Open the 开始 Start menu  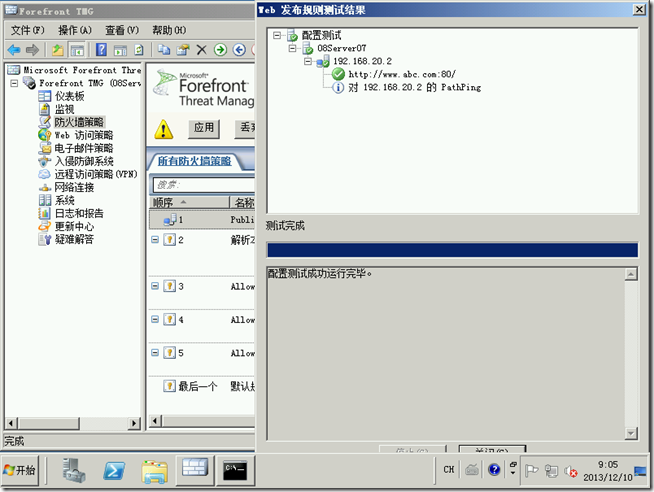[20, 470]
